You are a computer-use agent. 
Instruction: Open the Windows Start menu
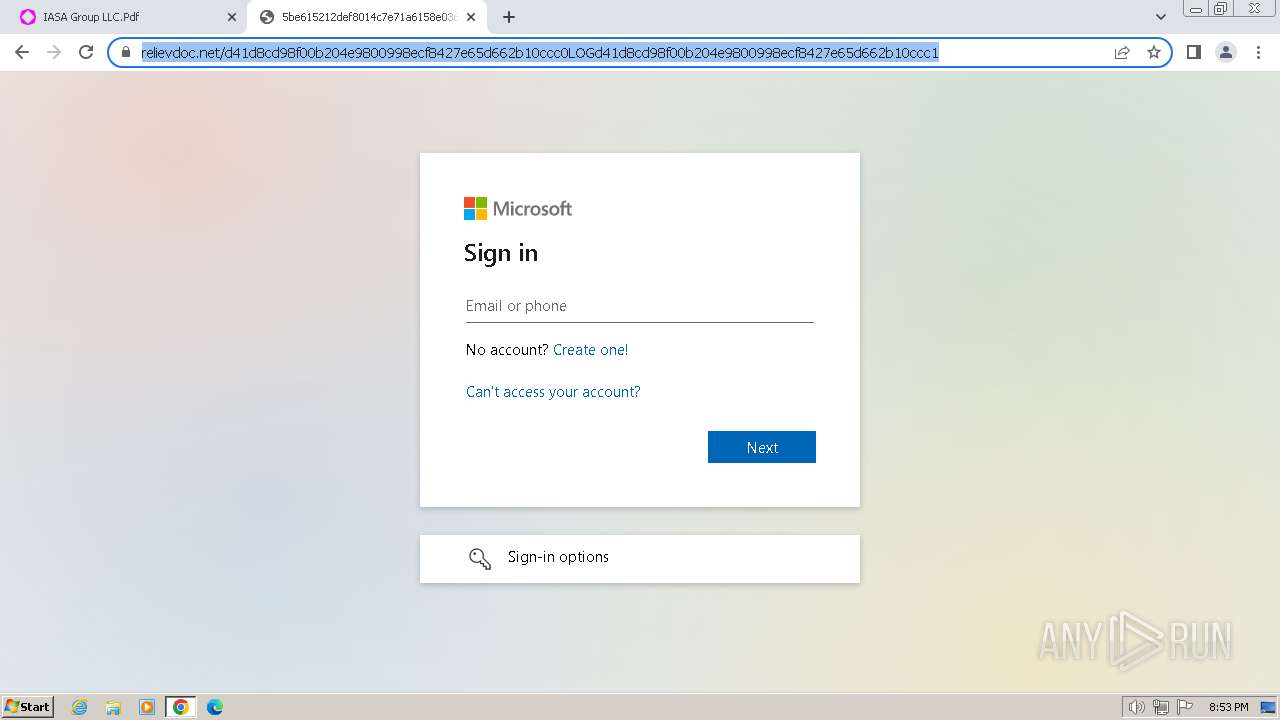pos(27,707)
